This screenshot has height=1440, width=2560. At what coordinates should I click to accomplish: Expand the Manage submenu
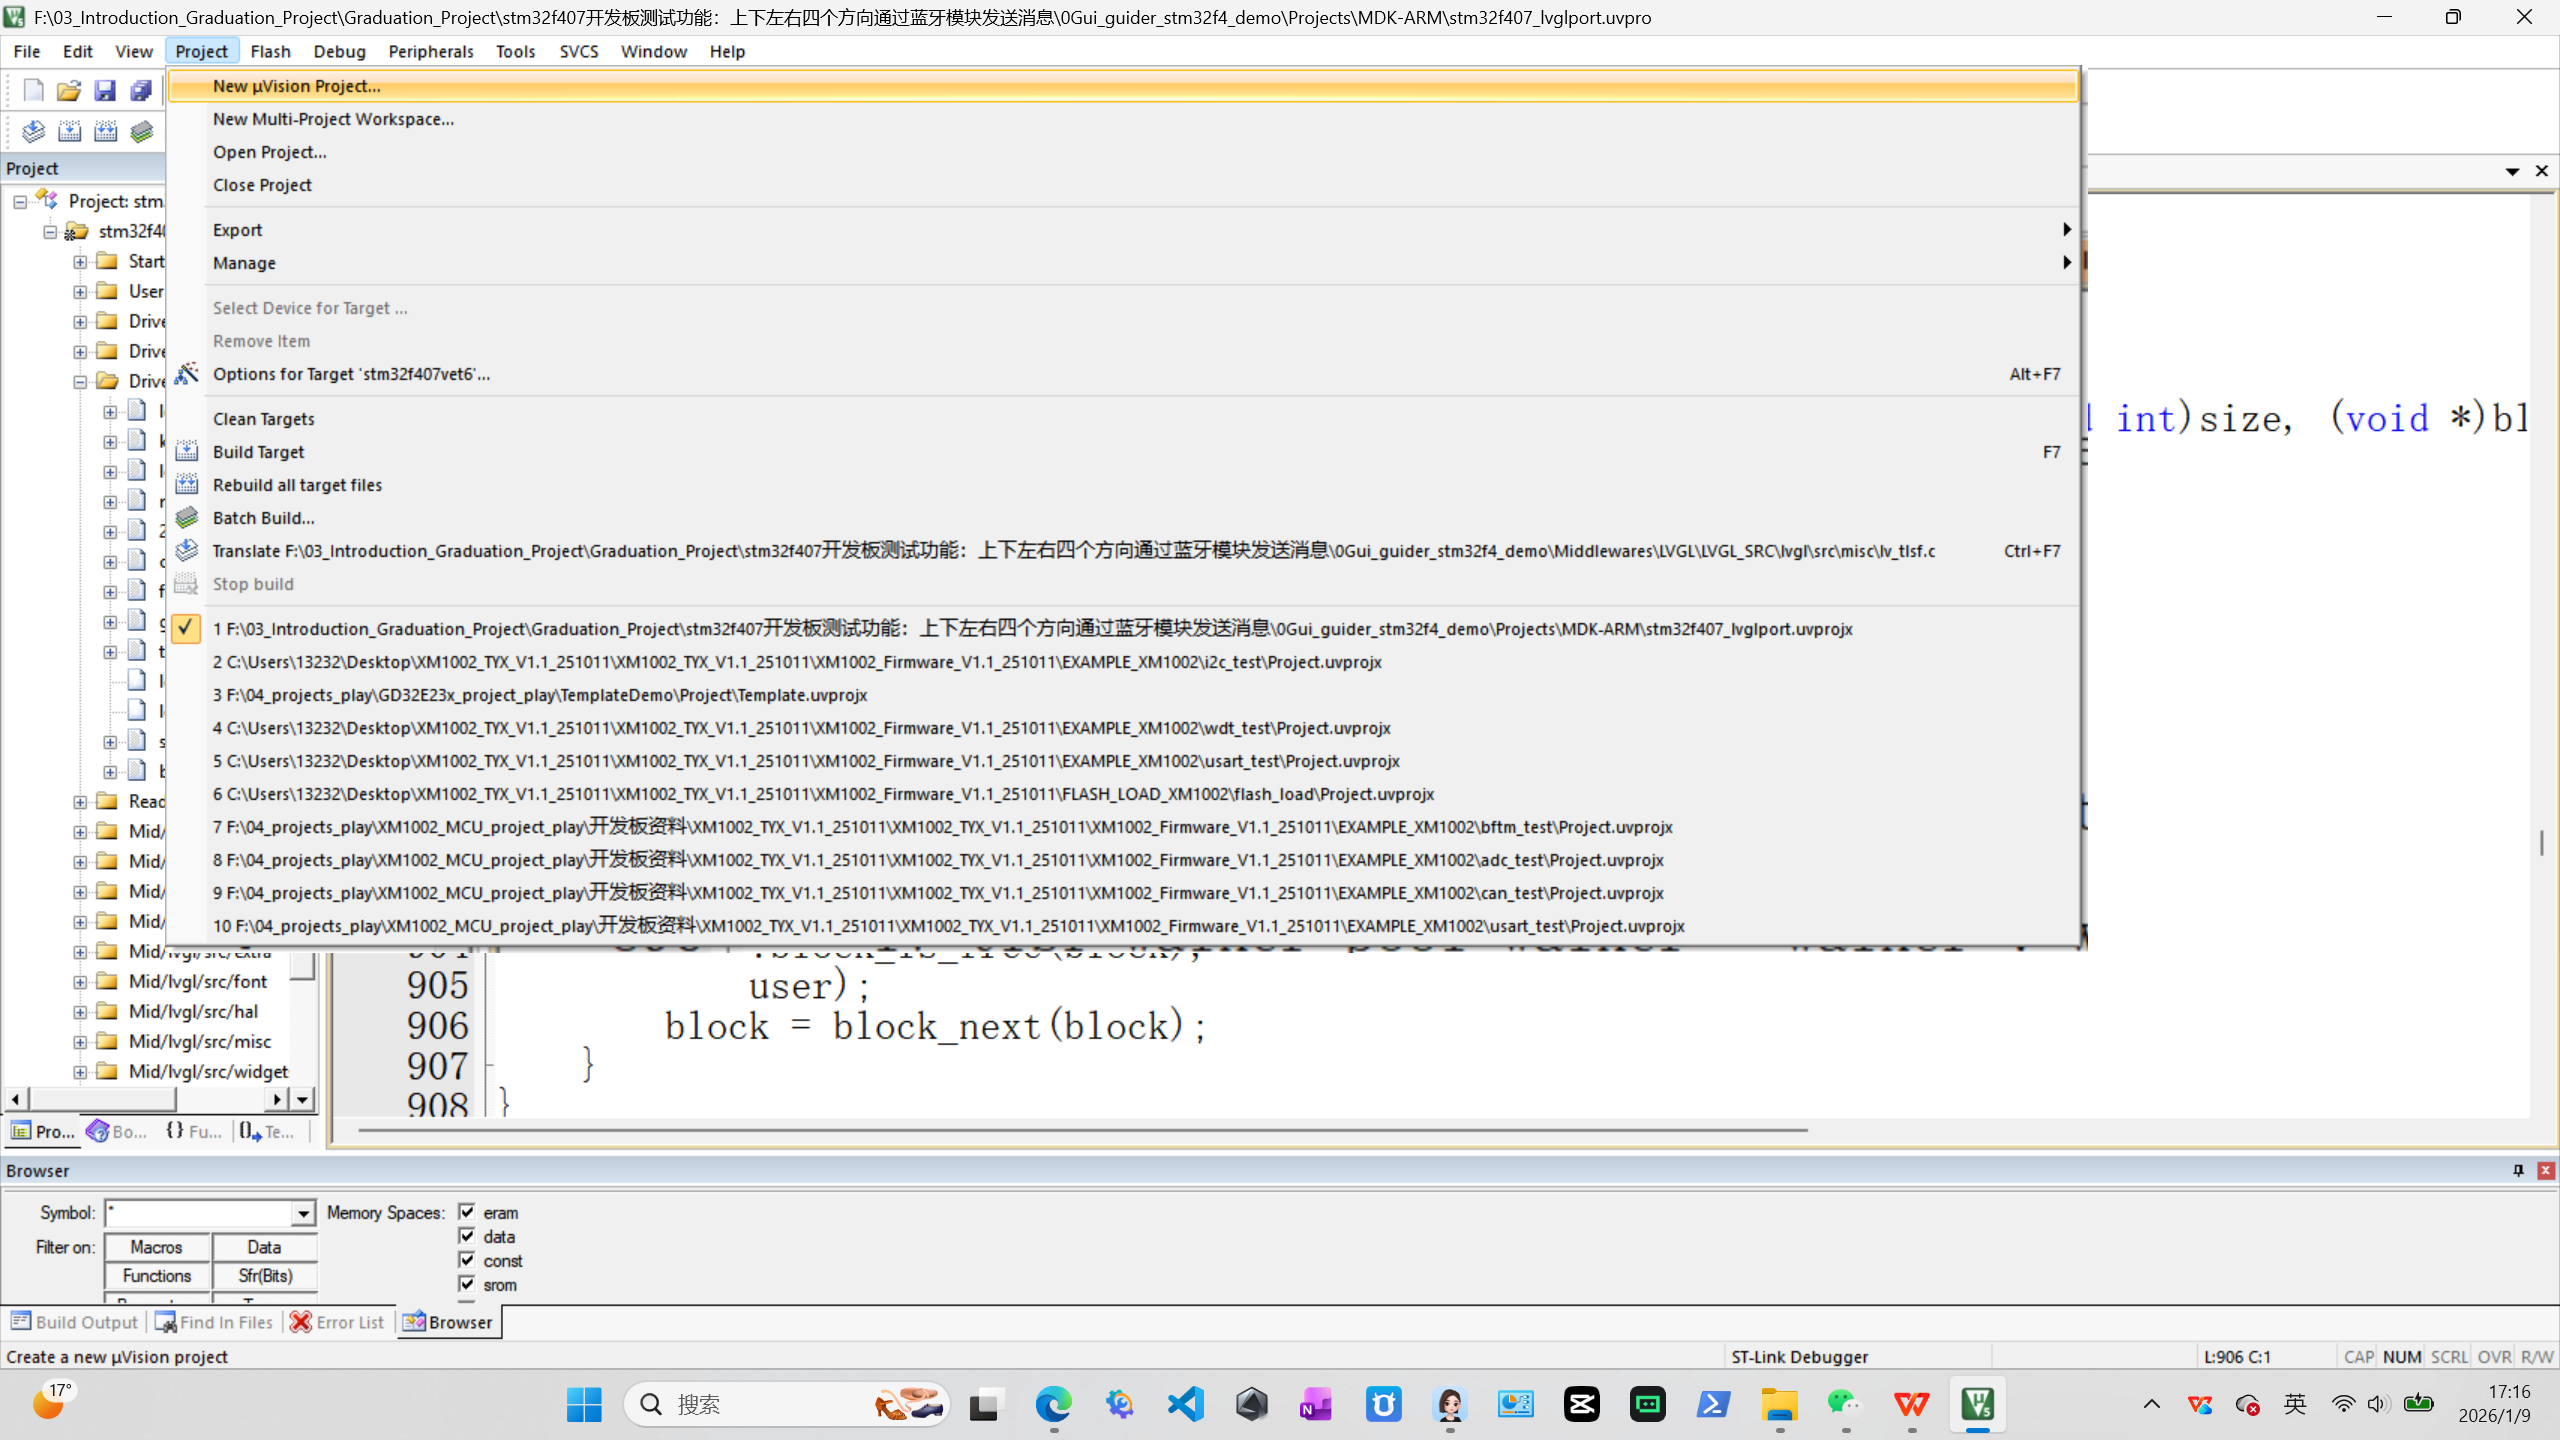(1124, 263)
